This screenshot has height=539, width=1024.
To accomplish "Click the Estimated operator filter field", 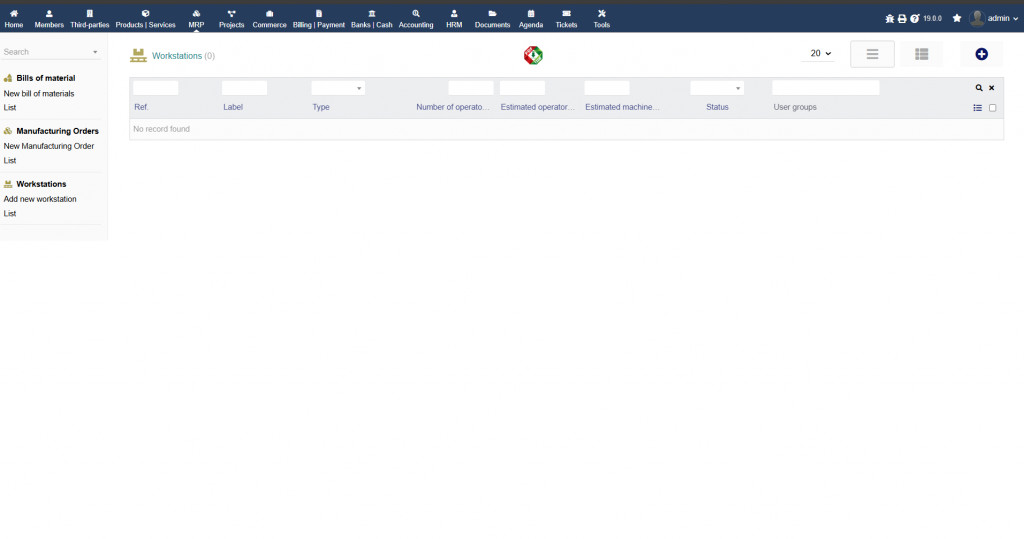I will coord(522,88).
